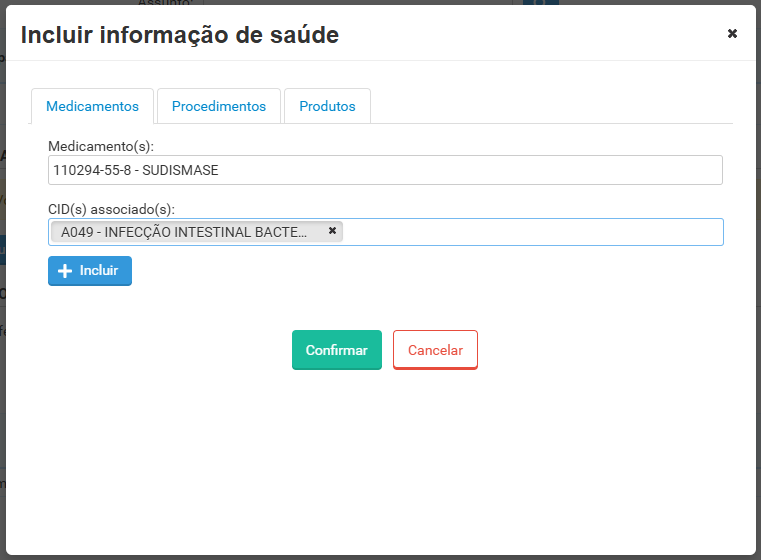This screenshot has width=761, height=560.
Task: Click empty right end of Medicamento(s) field
Action: [x=600, y=170]
